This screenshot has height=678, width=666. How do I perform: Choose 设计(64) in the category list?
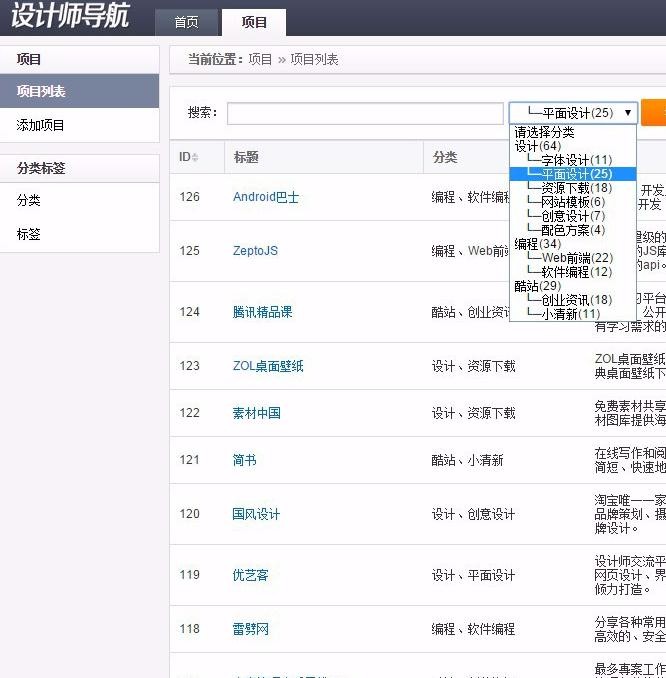(573, 146)
